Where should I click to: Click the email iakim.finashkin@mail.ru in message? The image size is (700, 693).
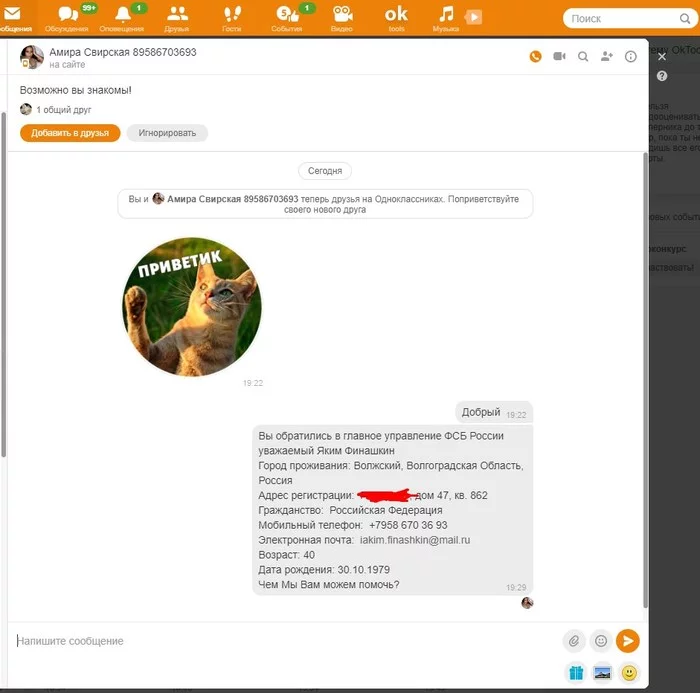[x=415, y=540]
